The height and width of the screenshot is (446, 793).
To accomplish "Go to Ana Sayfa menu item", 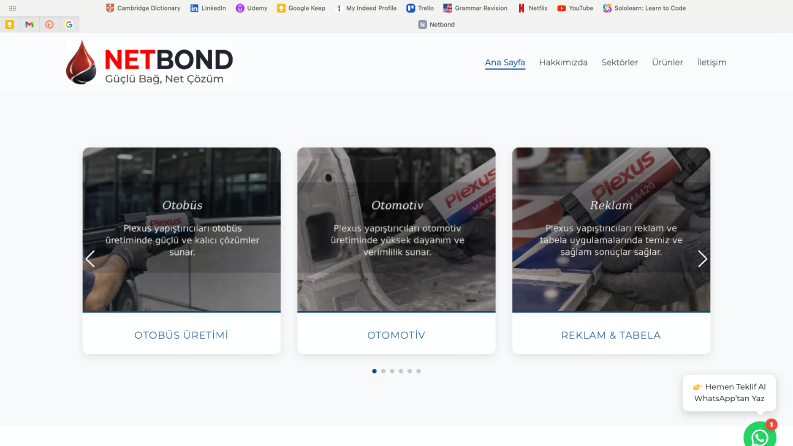I will click(x=505, y=62).
